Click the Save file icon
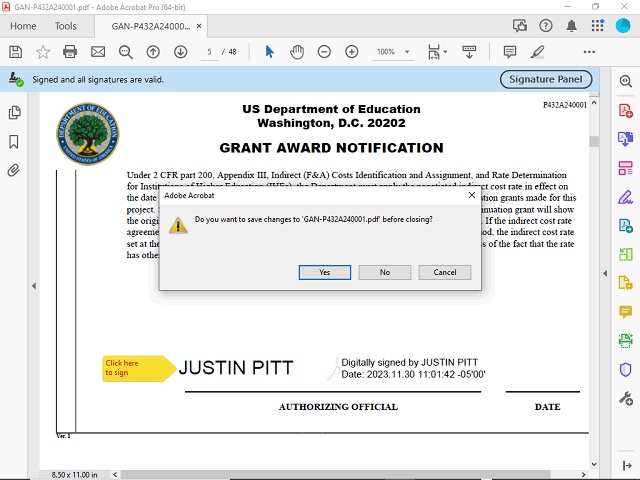 tap(16, 52)
